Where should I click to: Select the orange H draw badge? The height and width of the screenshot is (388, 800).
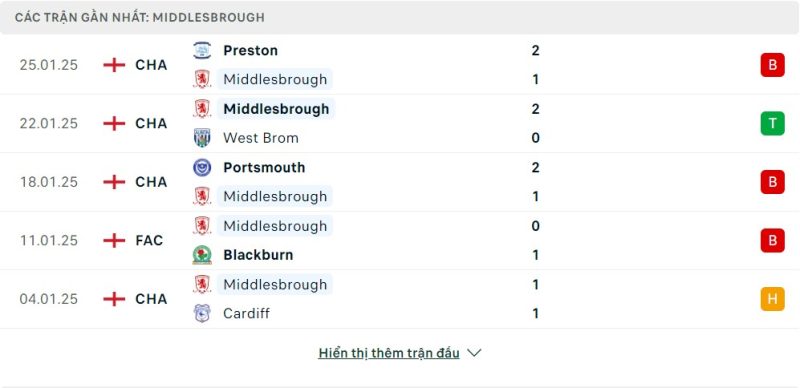[772, 299]
